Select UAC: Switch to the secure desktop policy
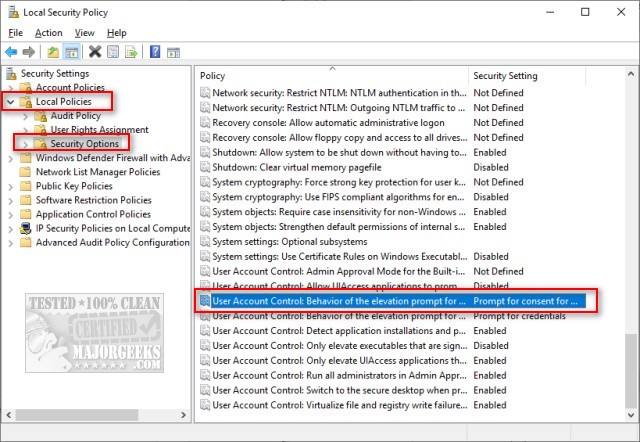This screenshot has height=442, width=640. click(340, 390)
